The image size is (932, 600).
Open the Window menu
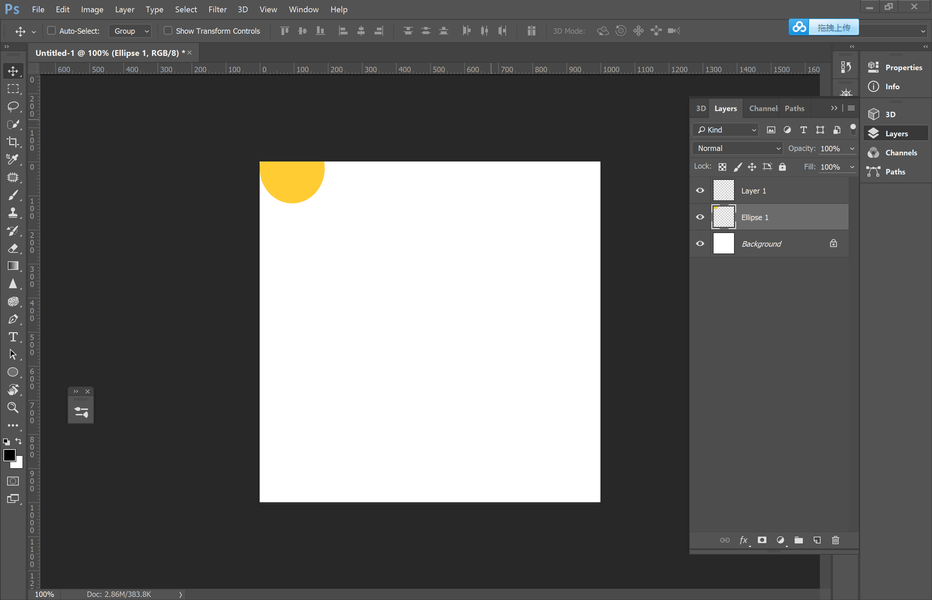pyautogui.click(x=304, y=10)
